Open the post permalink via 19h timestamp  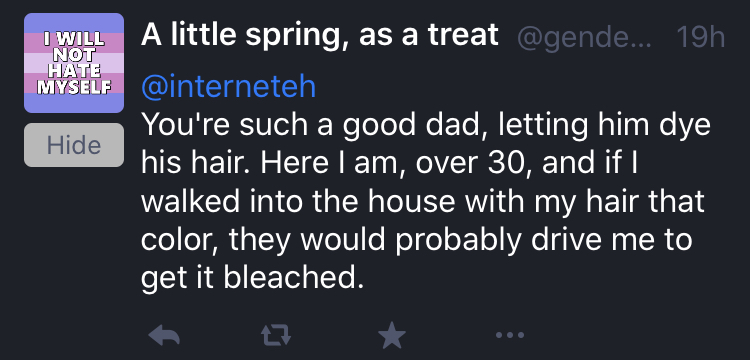[701, 36]
